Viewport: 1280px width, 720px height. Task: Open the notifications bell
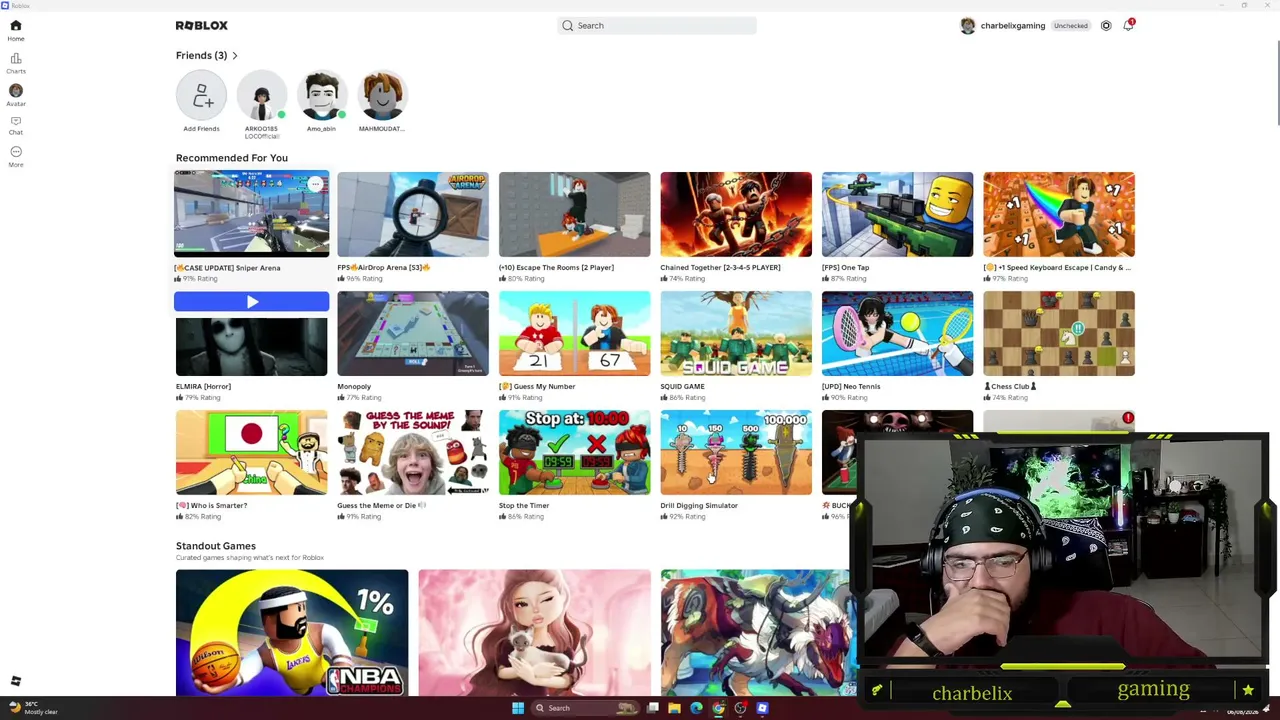[x=1128, y=25]
